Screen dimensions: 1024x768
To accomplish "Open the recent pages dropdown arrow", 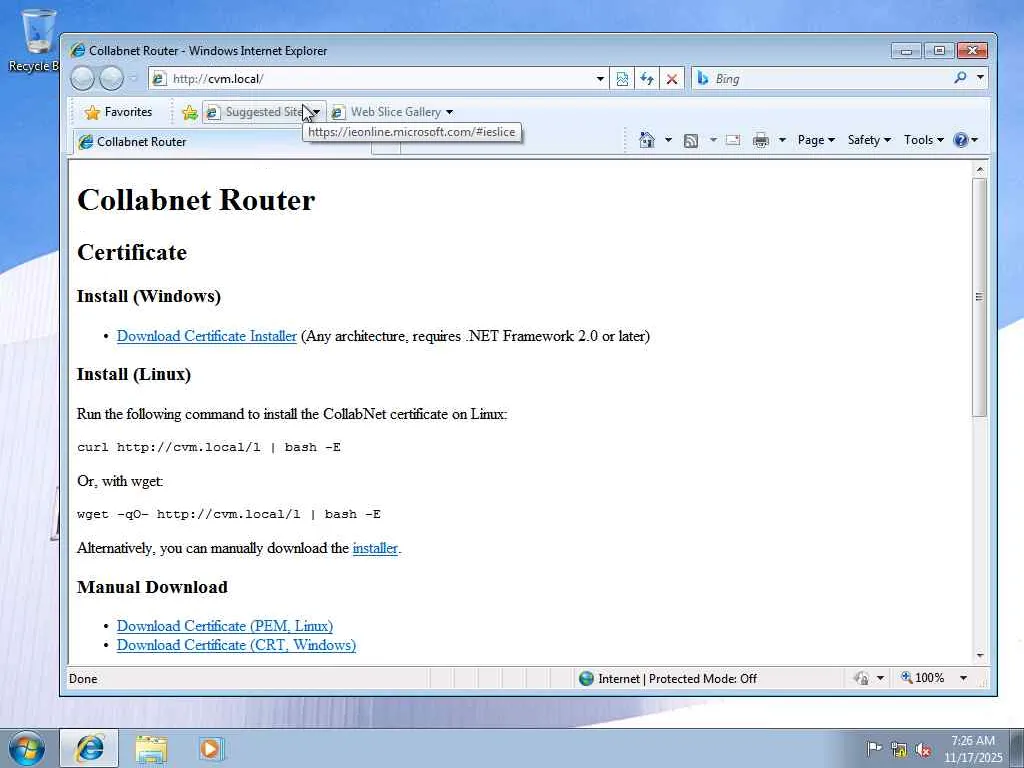I will point(133,79).
